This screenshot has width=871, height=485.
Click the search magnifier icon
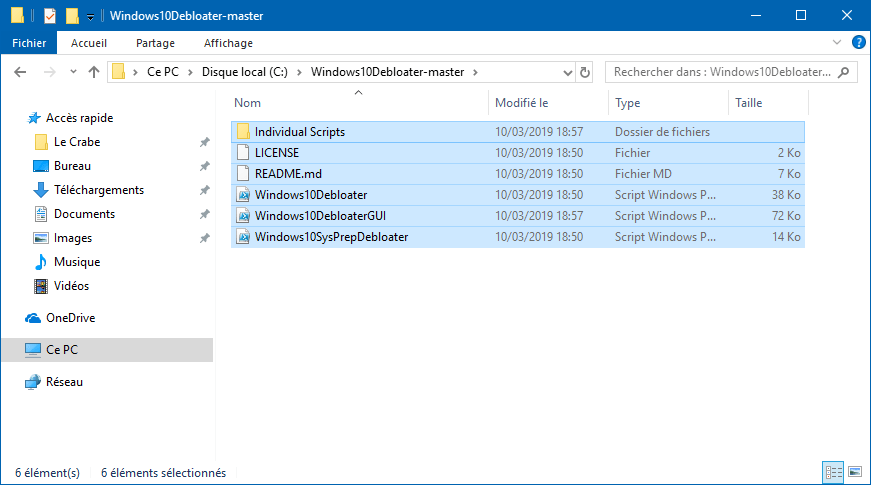[x=844, y=72]
